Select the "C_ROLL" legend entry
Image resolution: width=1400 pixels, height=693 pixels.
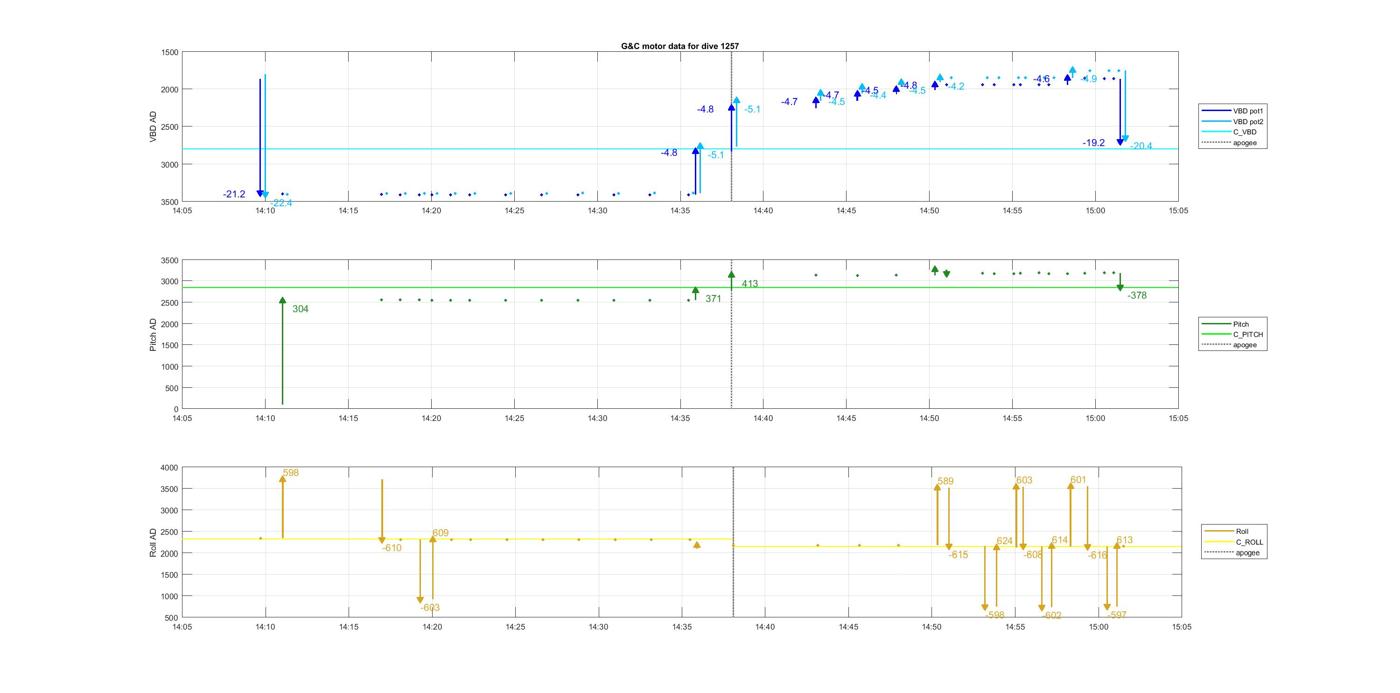point(1235,542)
